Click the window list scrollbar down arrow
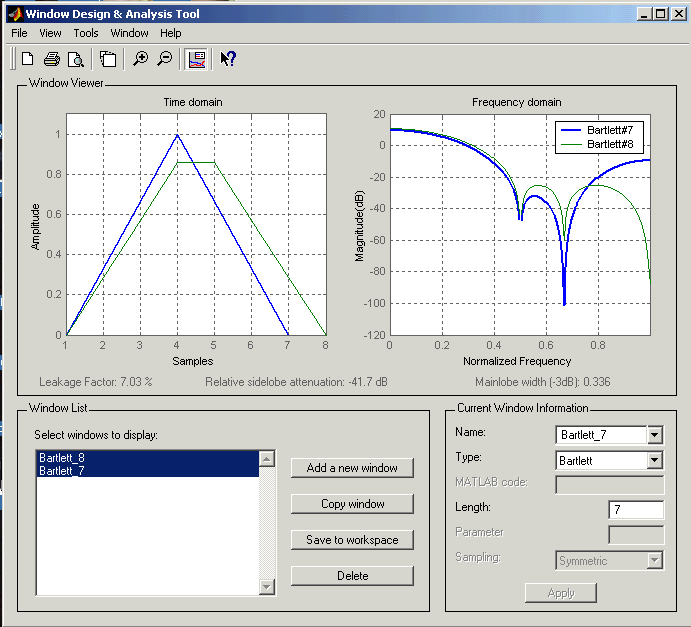Screen dimensions: 691x627 [x=266, y=587]
